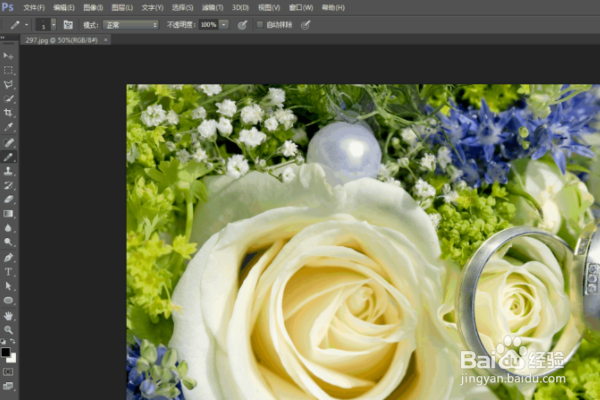Select the Healing Brush tool
Image resolution: width=600 pixels, height=400 pixels.
pyautogui.click(x=8, y=142)
